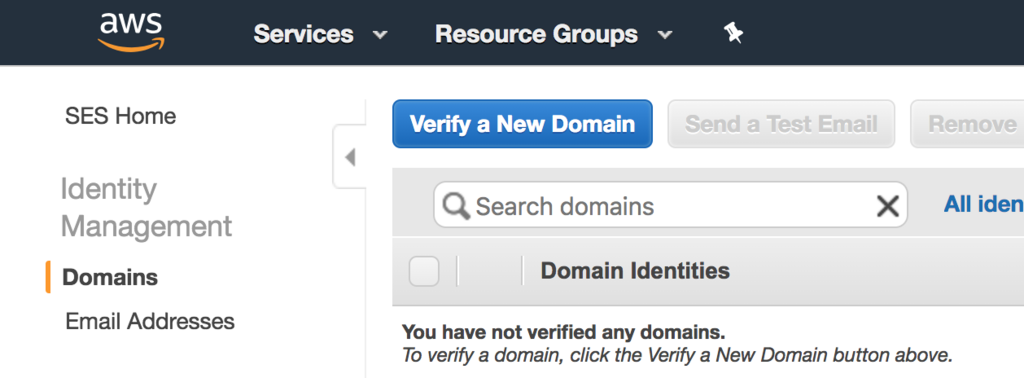Clear the domain search with X
This screenshot has height=378, width=1024.
[887, 207]
